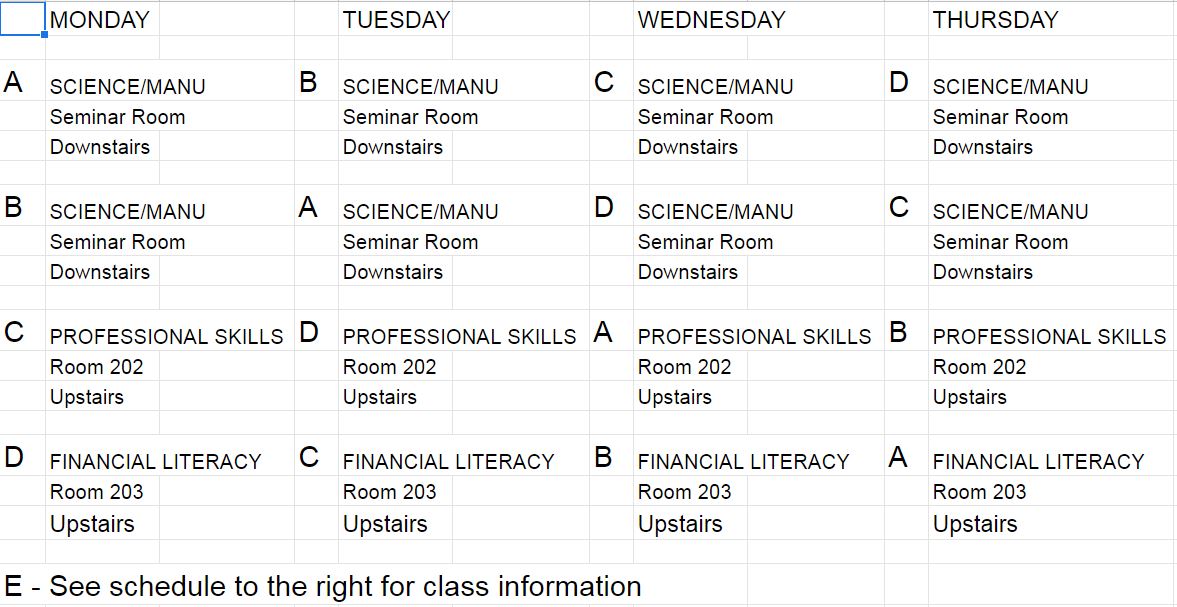Screen dimensions: 1177x607
Task: Click Wednesday's second Downstairs cell
Action: coord(688,272)
